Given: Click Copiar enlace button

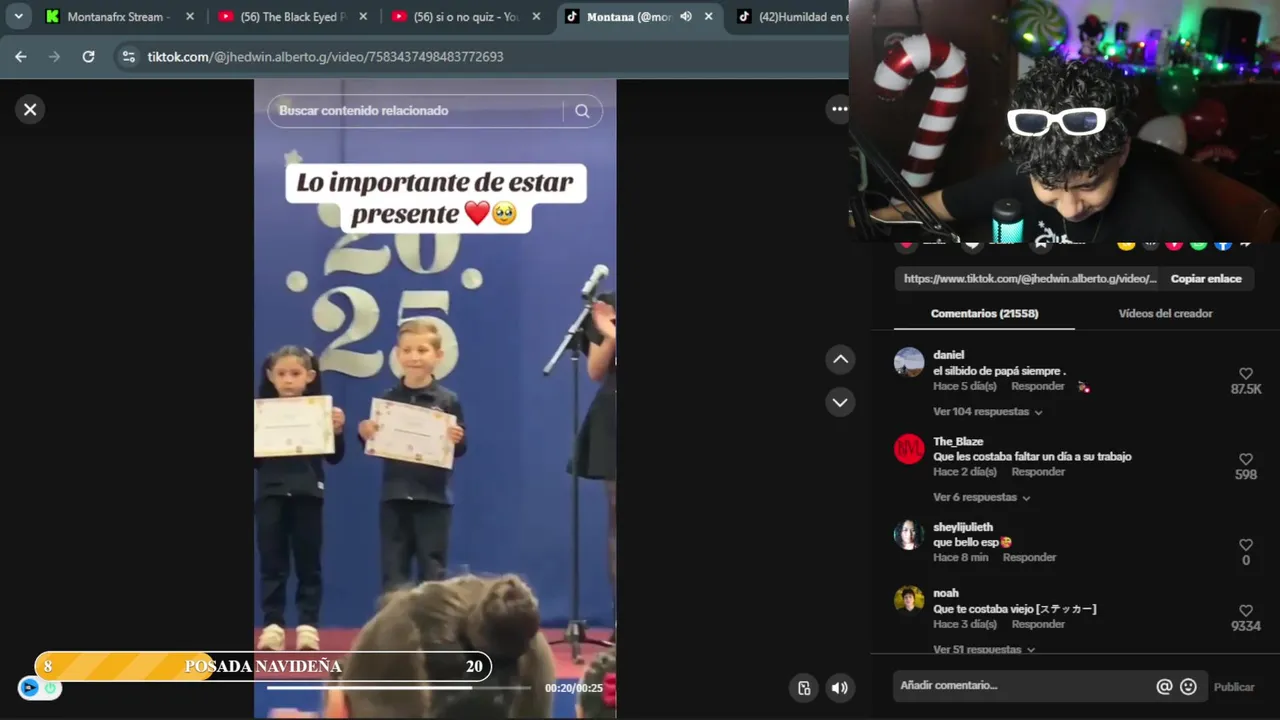Looking at the screenshot, I should pos(1206,279).
